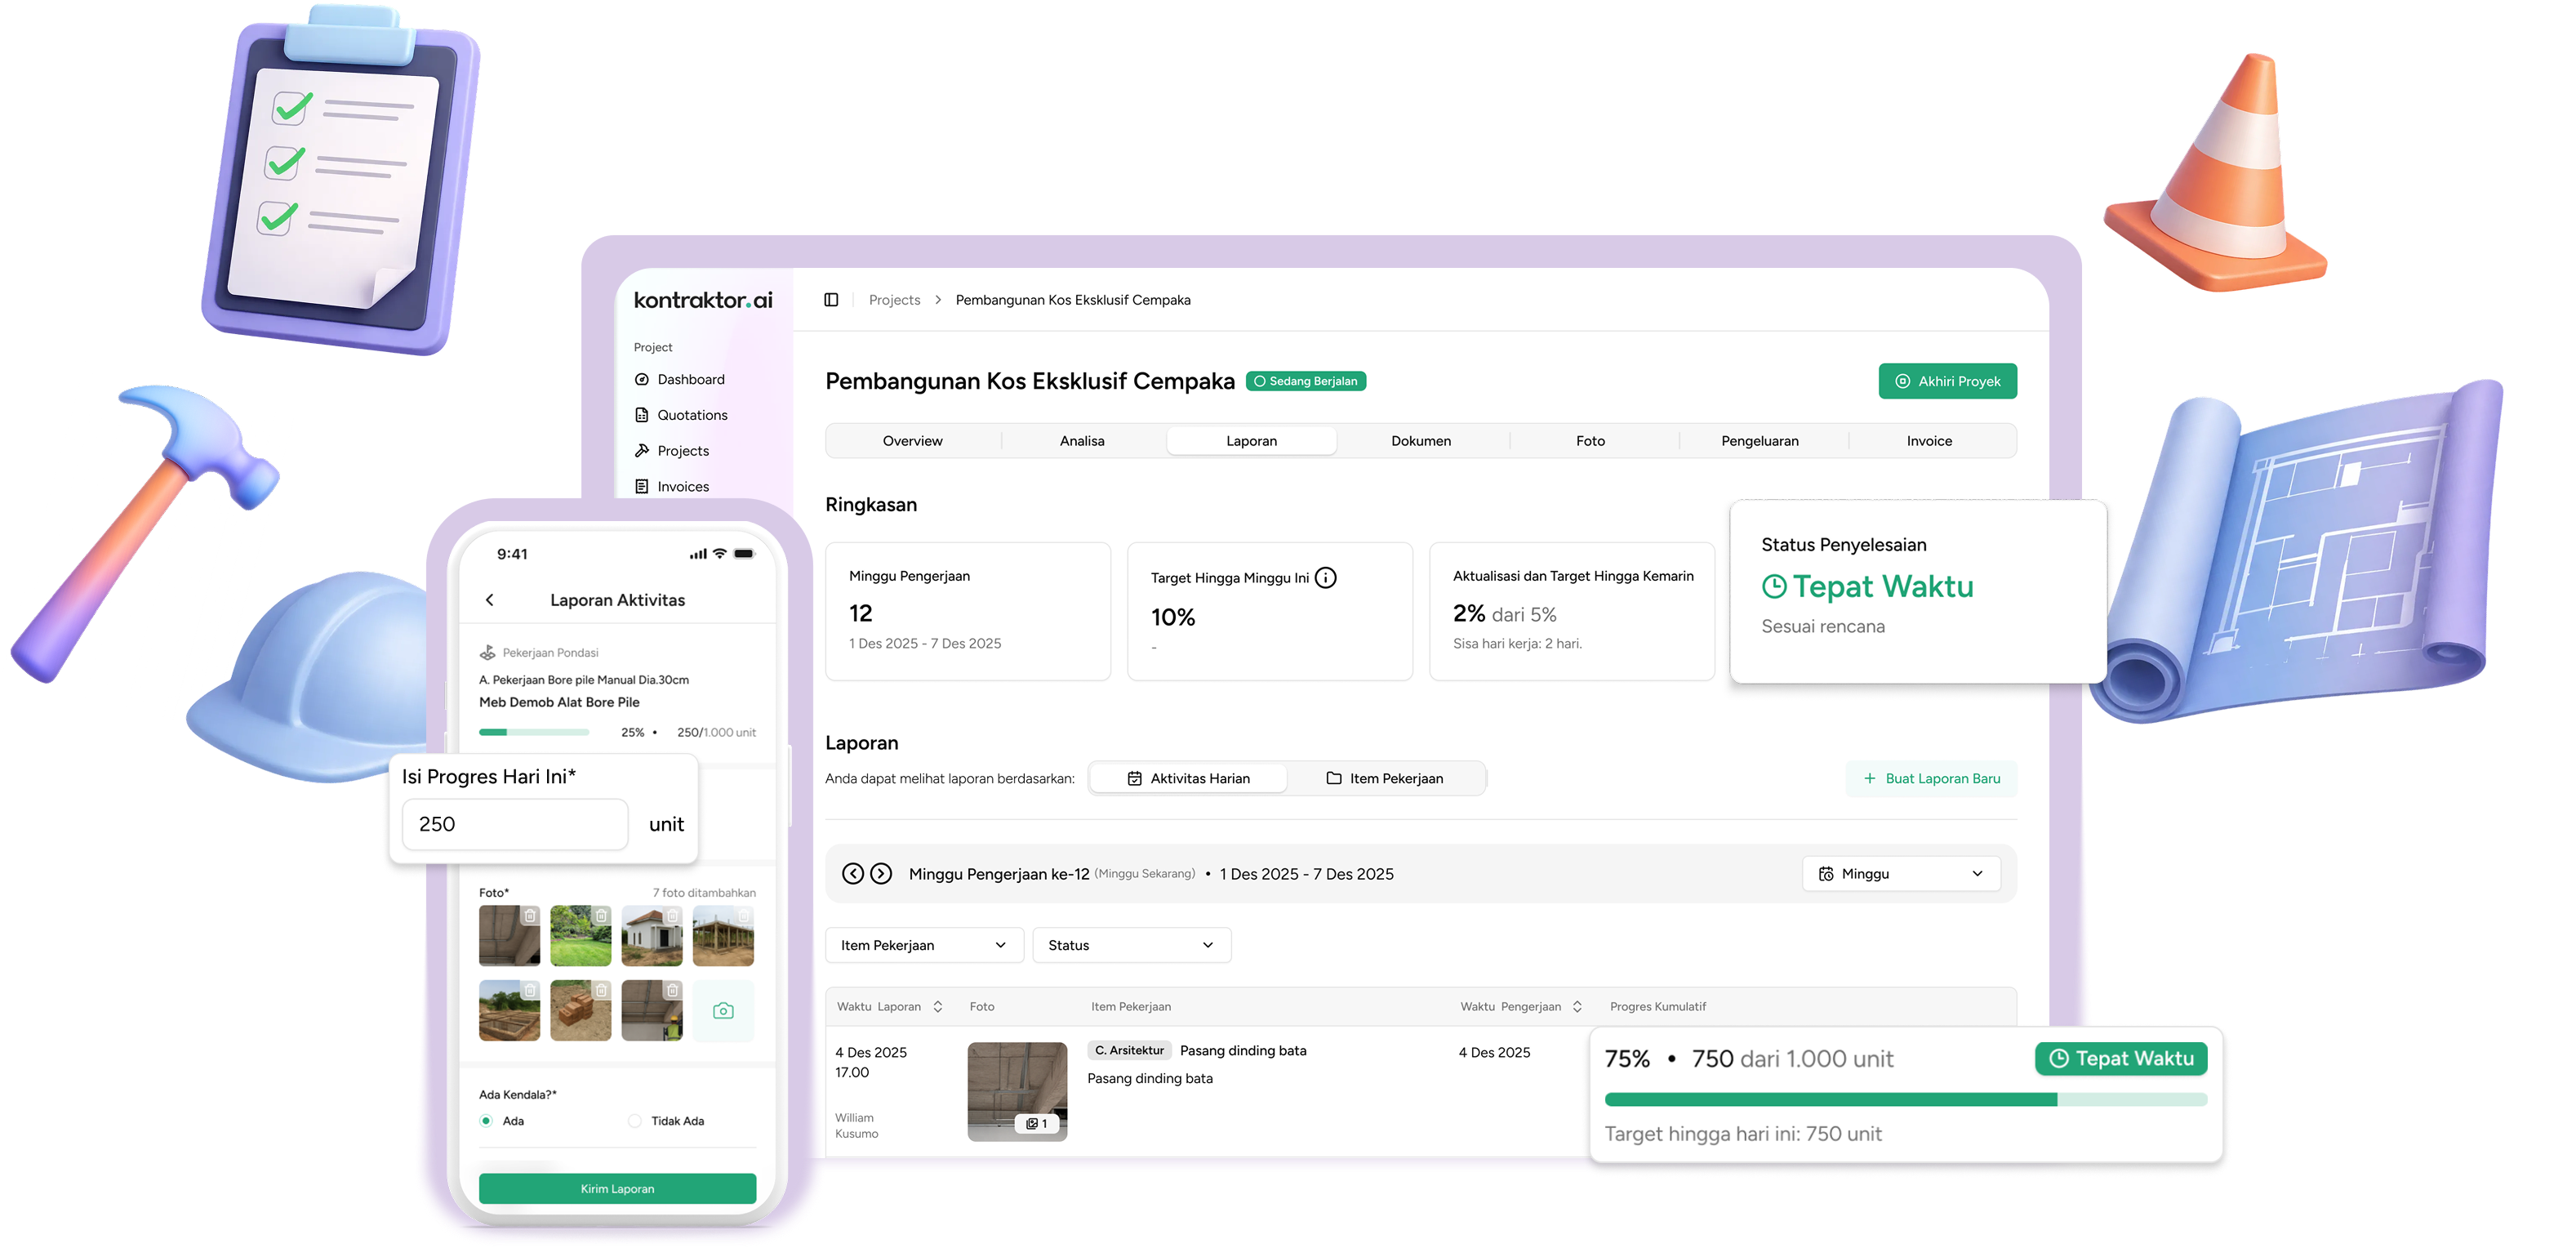Click the 75% cumulative progress bar
The height and width of the screenshot is (1248, 2576).
pos(1905,1100)
